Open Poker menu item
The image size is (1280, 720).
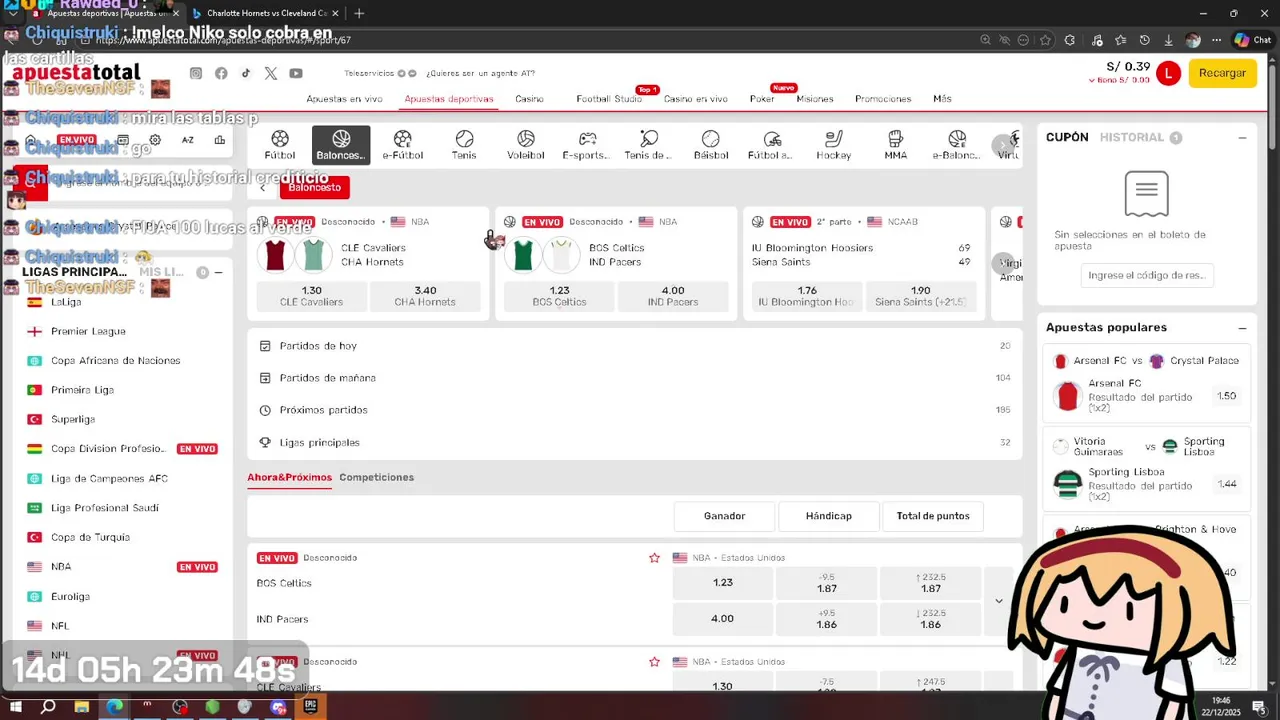point(762,99)
